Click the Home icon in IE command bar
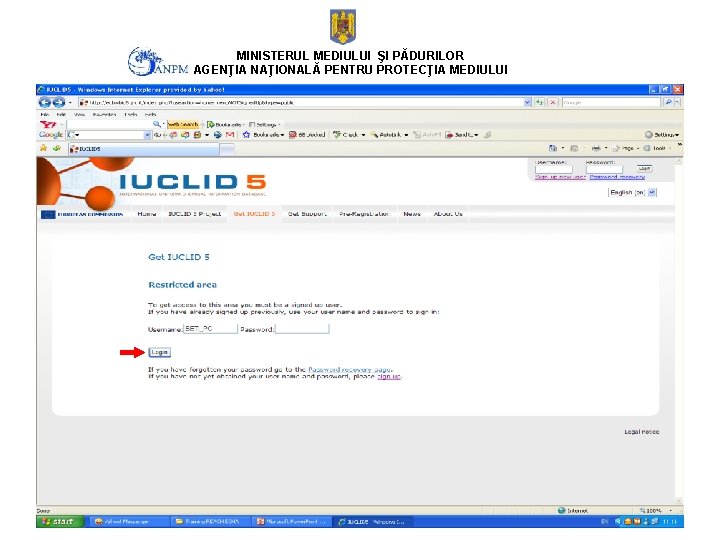 (x=553, y=148)
